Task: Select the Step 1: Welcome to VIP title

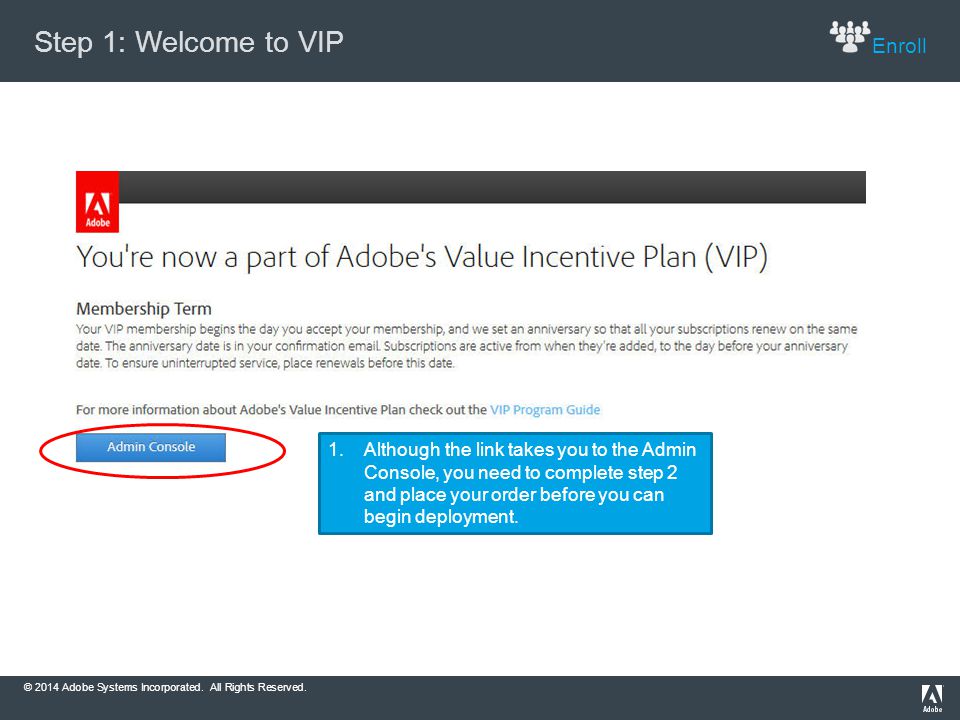Action: 189,42
